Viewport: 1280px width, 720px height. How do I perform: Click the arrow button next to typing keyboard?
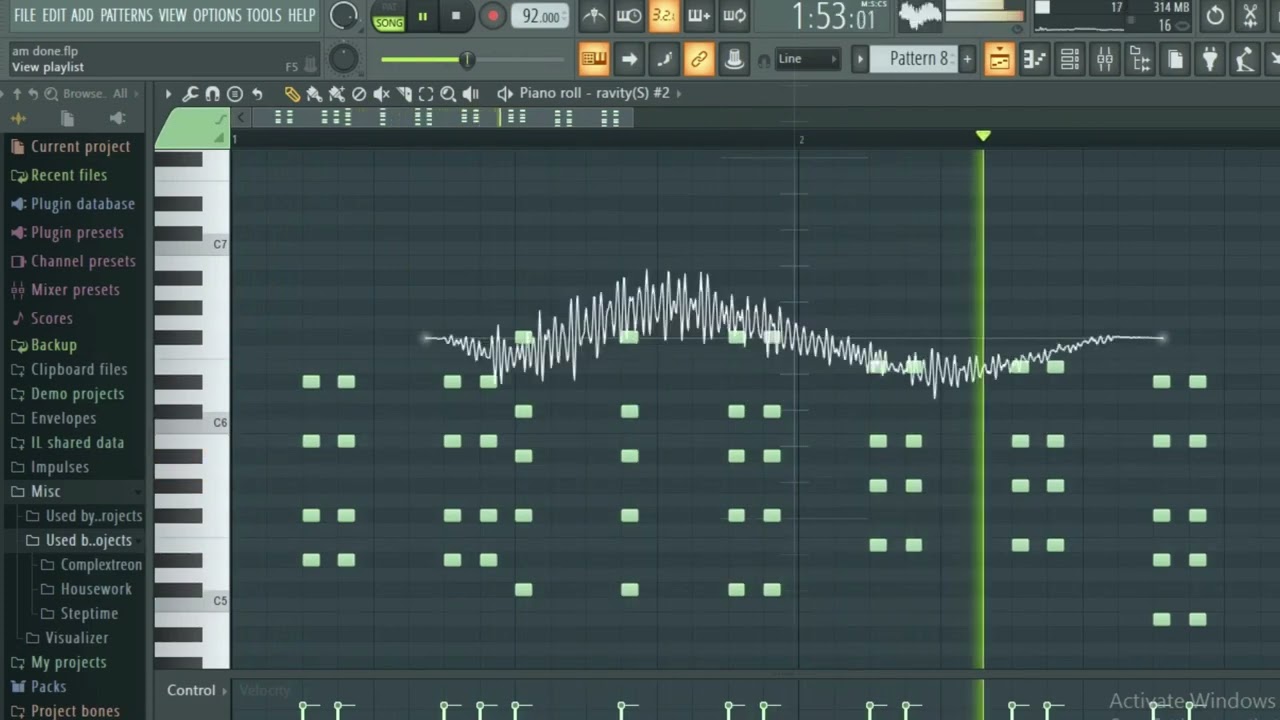(629, 59)
